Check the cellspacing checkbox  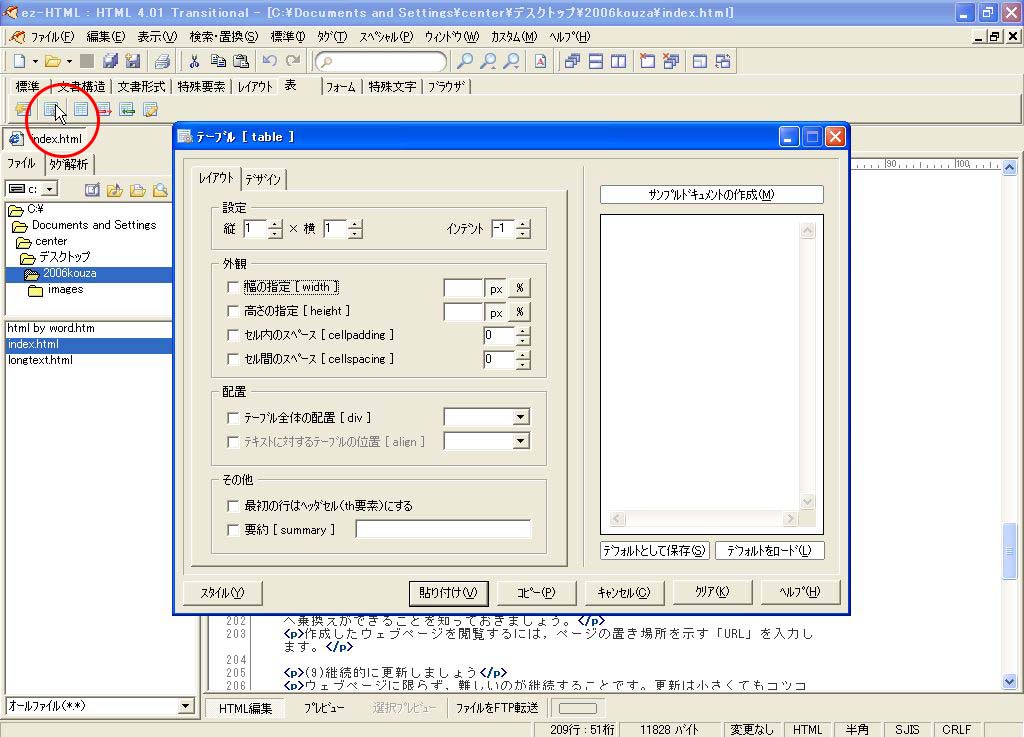point(232,358)
